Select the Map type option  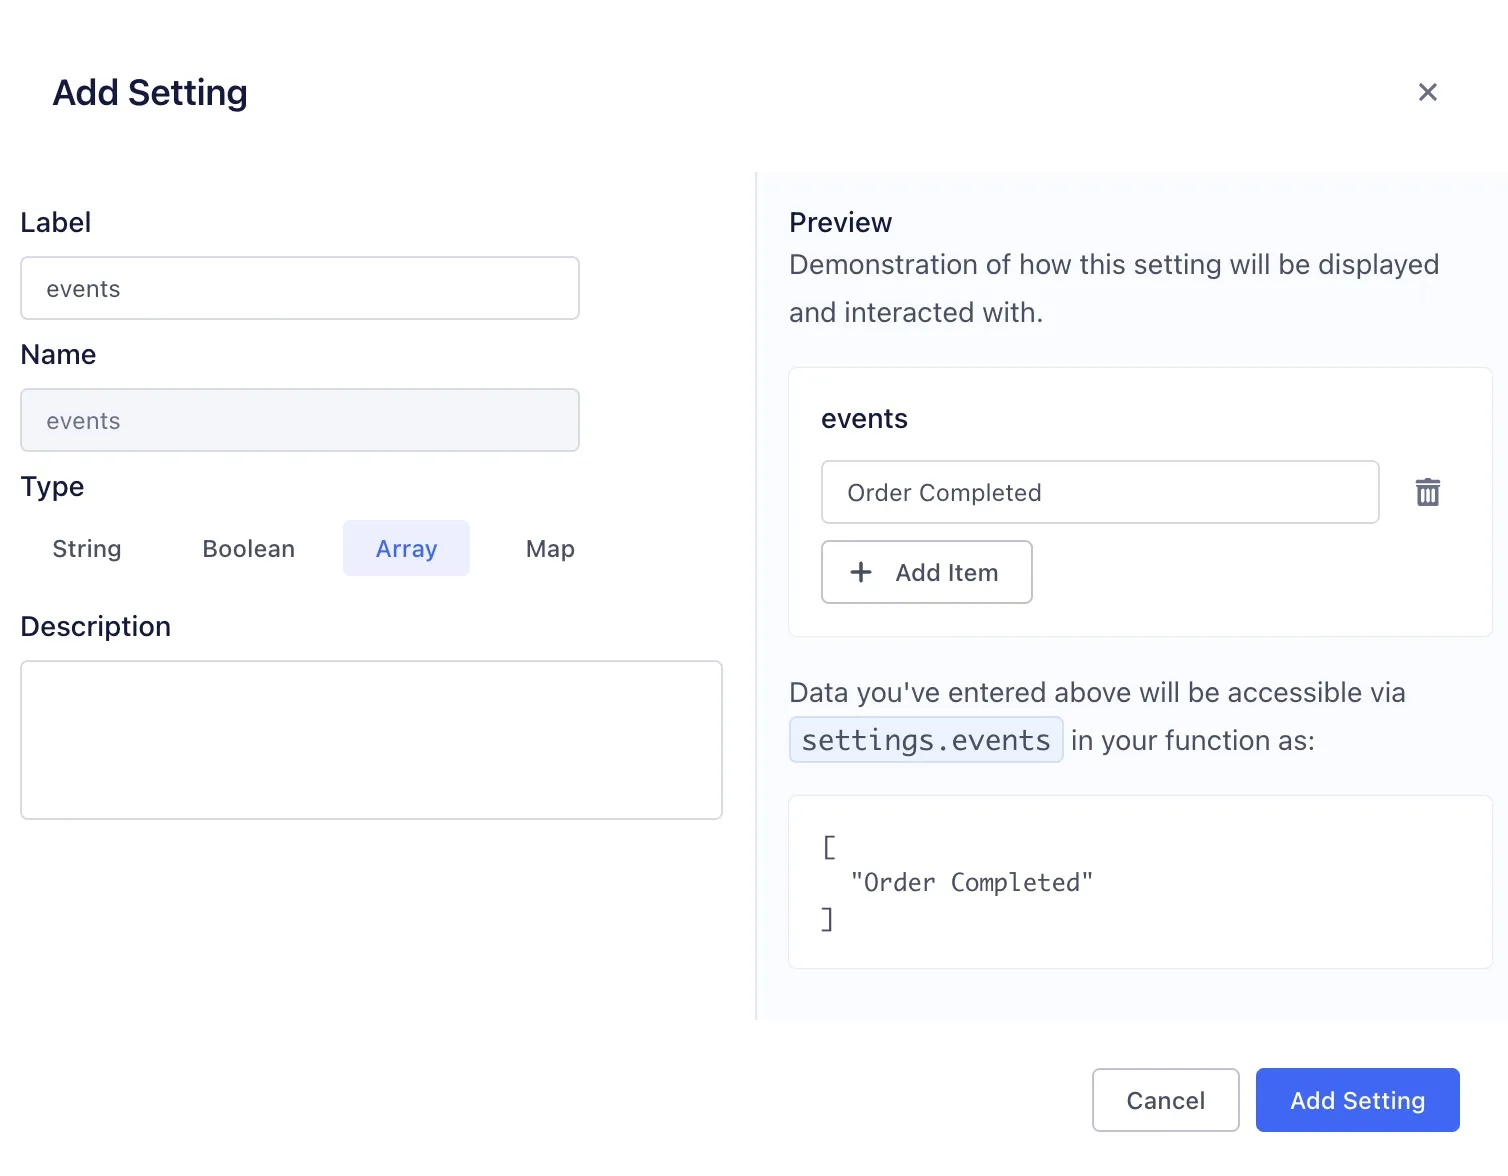[x=550, y=548]
